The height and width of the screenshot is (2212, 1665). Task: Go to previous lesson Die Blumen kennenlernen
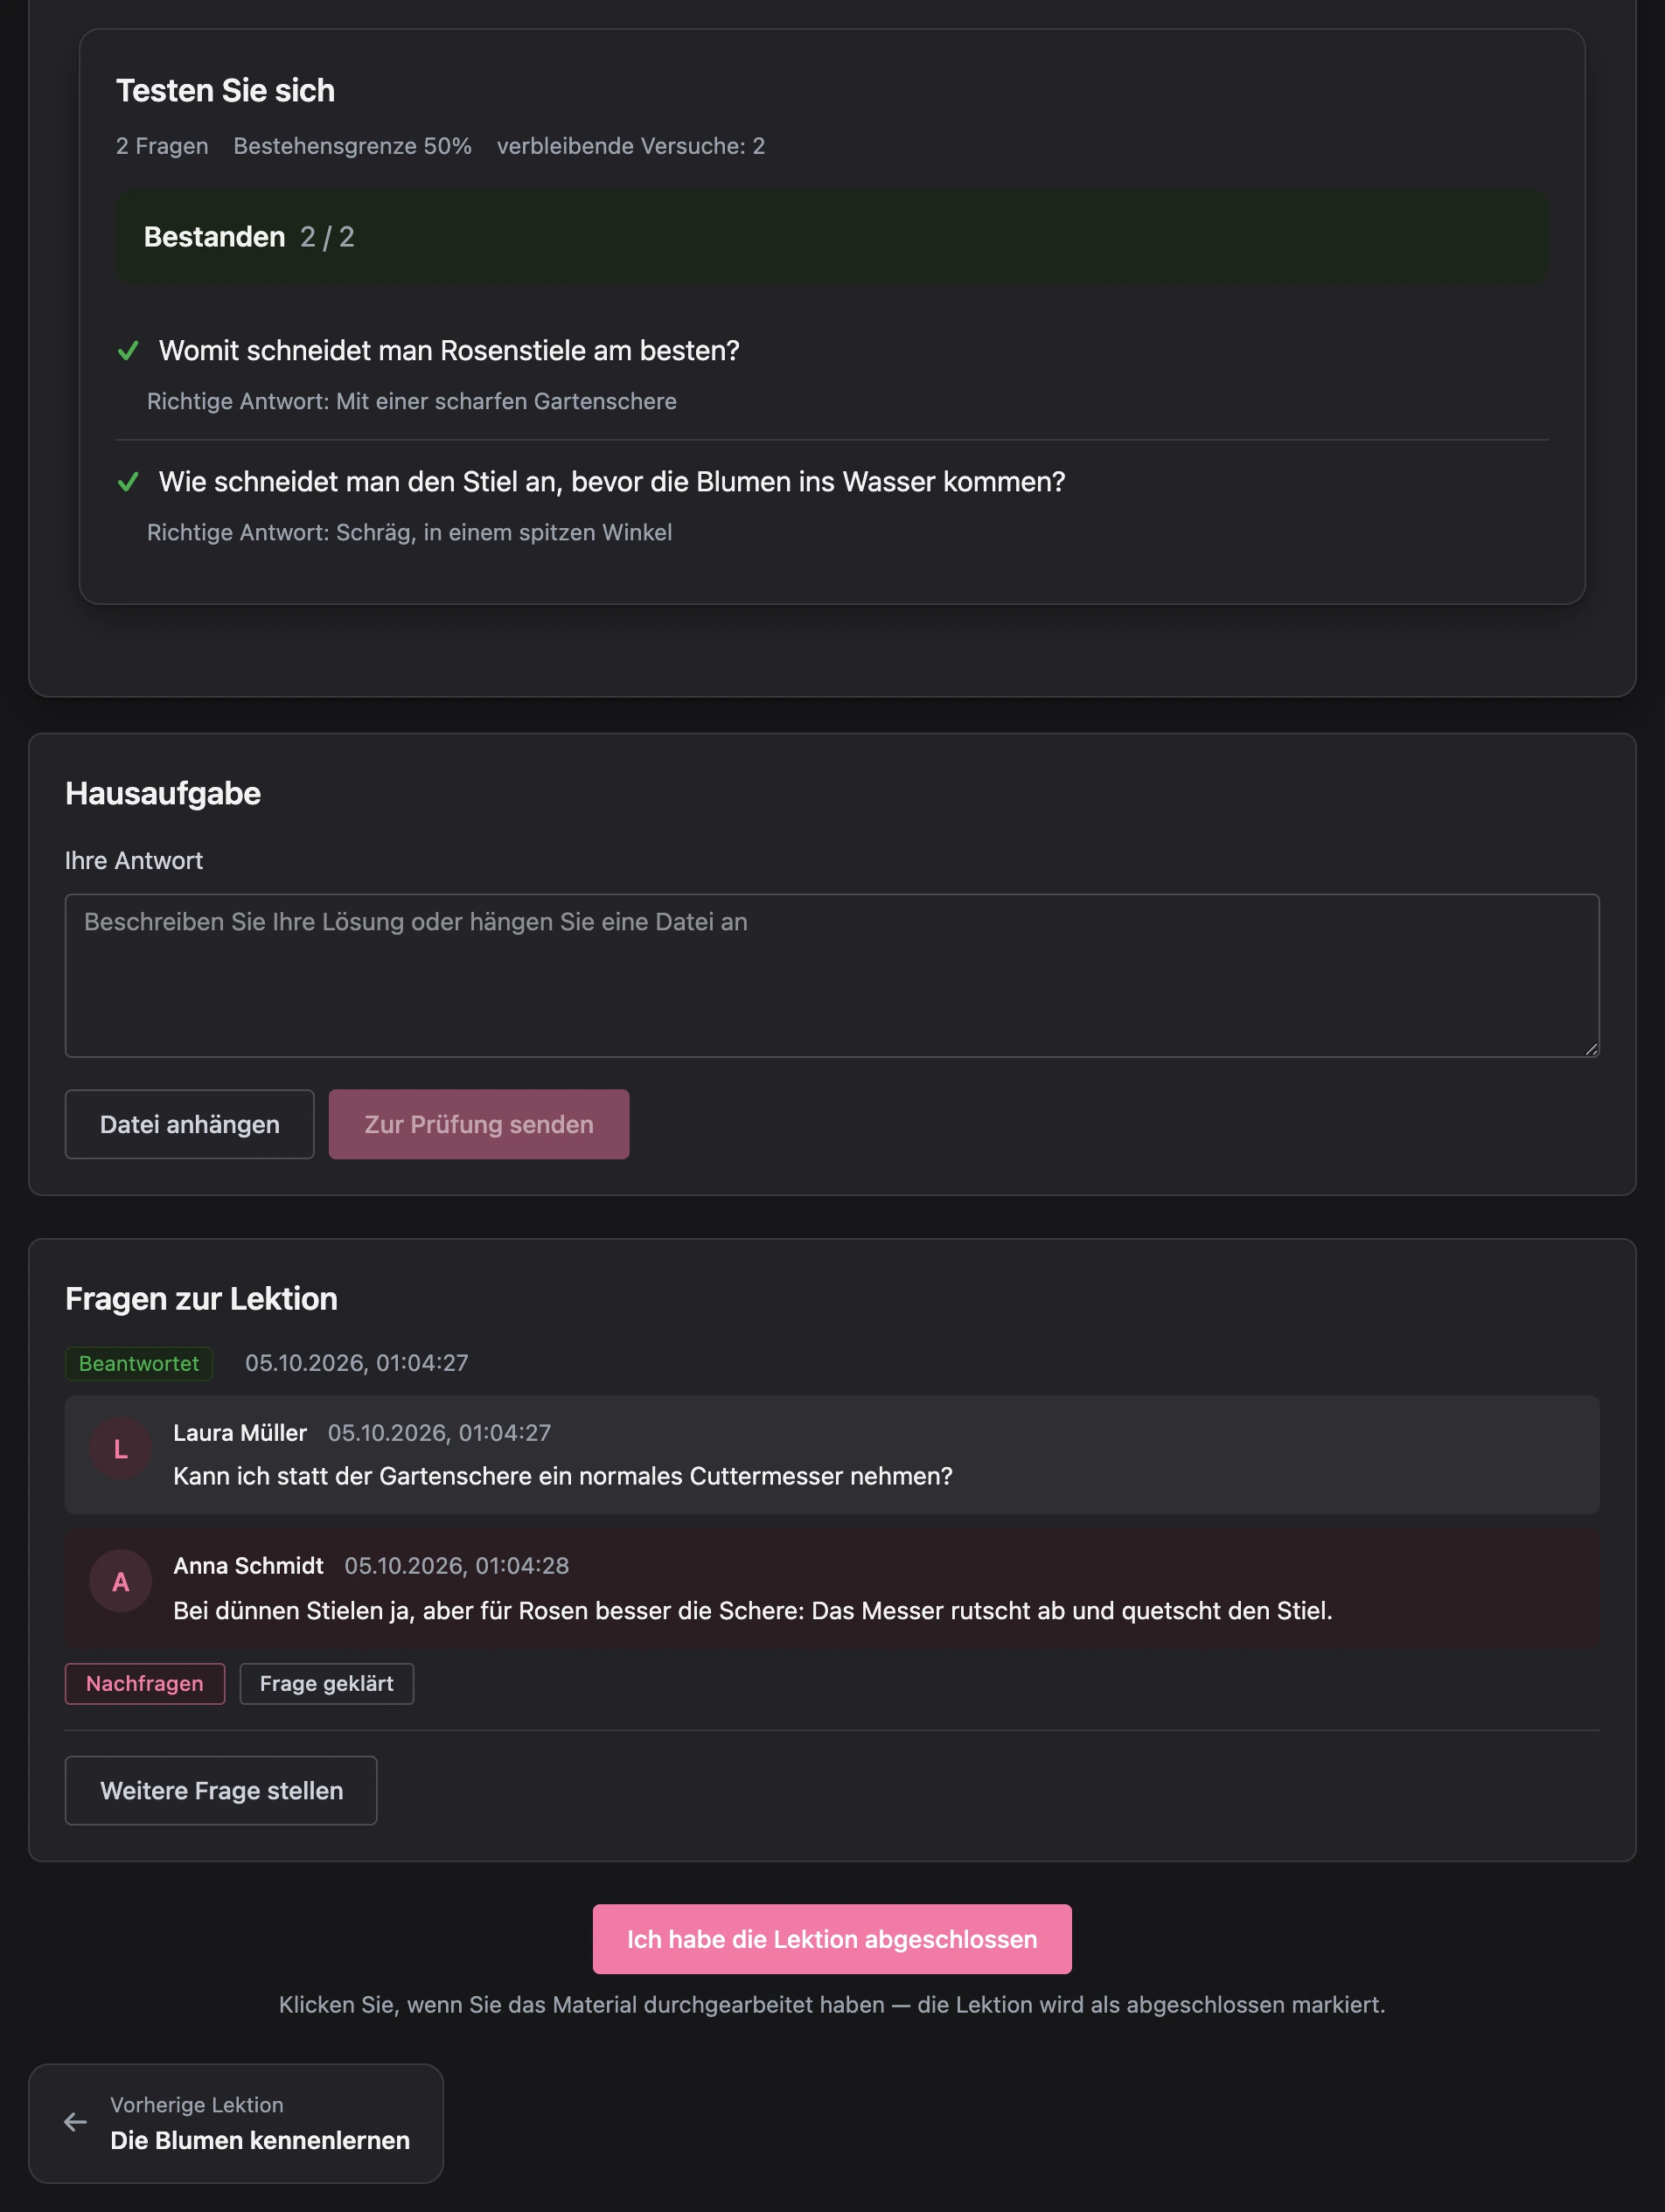(236, 2123)
